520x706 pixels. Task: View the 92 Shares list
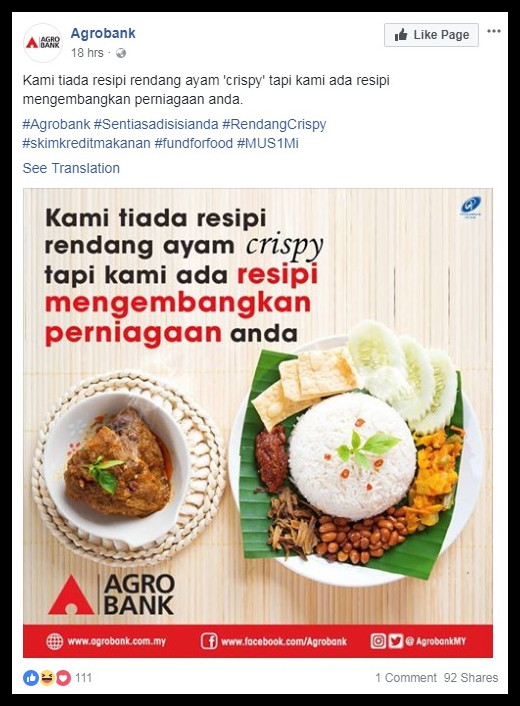point(471,678)
